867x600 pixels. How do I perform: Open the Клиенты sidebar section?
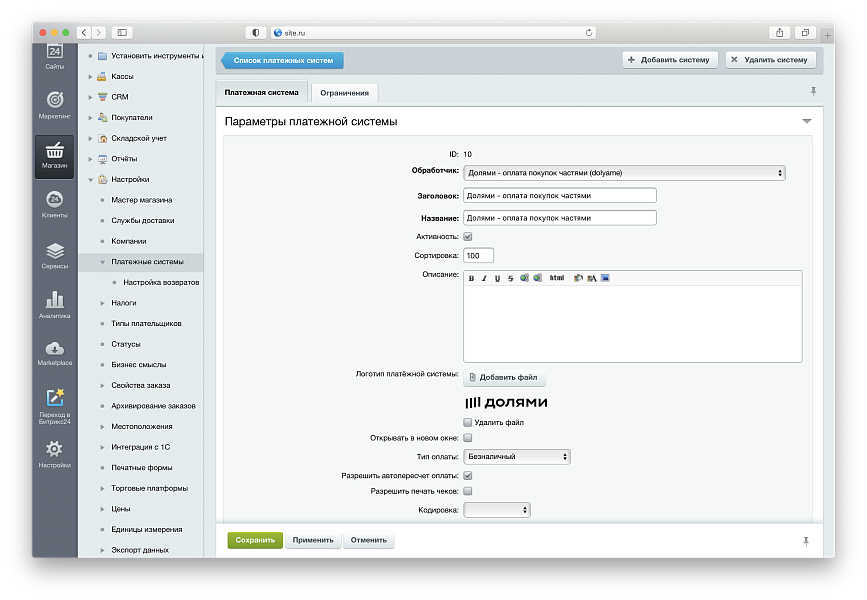(x=55, y=204)
